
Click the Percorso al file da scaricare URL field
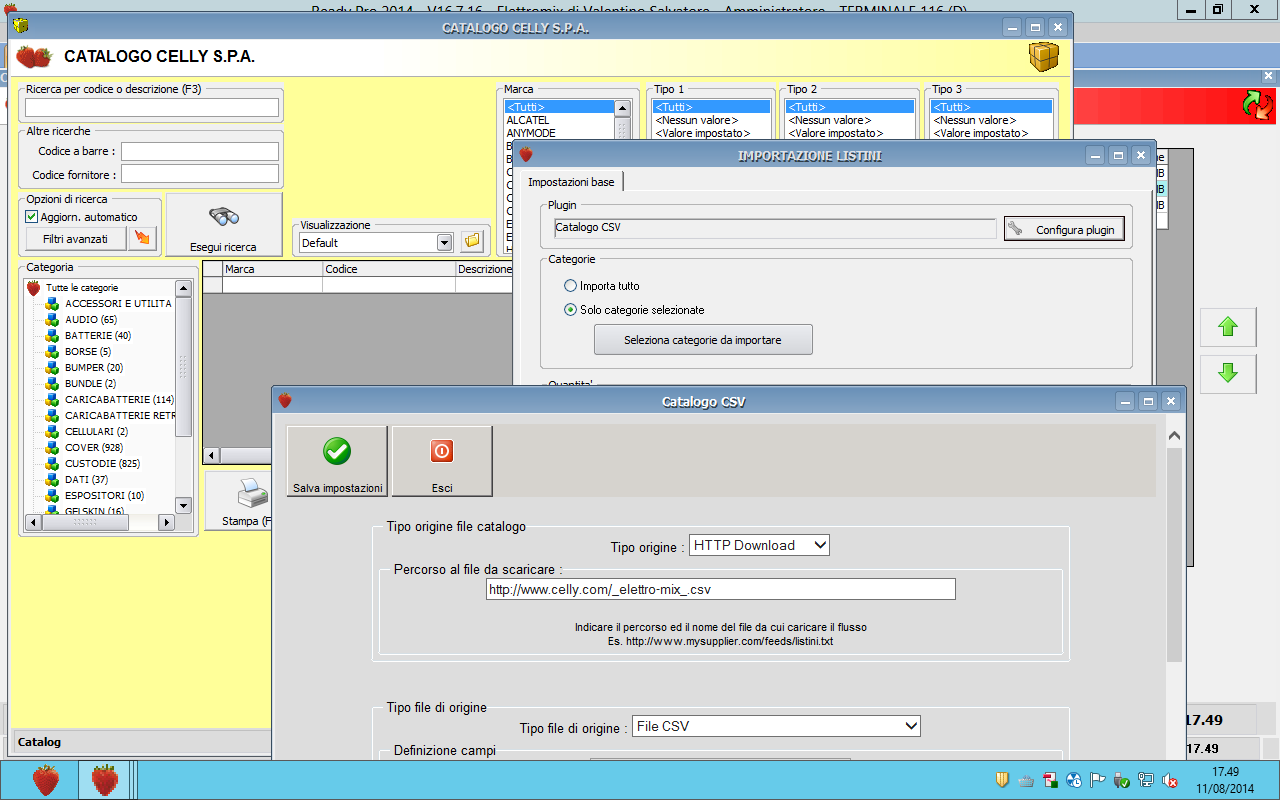(720, 590)
